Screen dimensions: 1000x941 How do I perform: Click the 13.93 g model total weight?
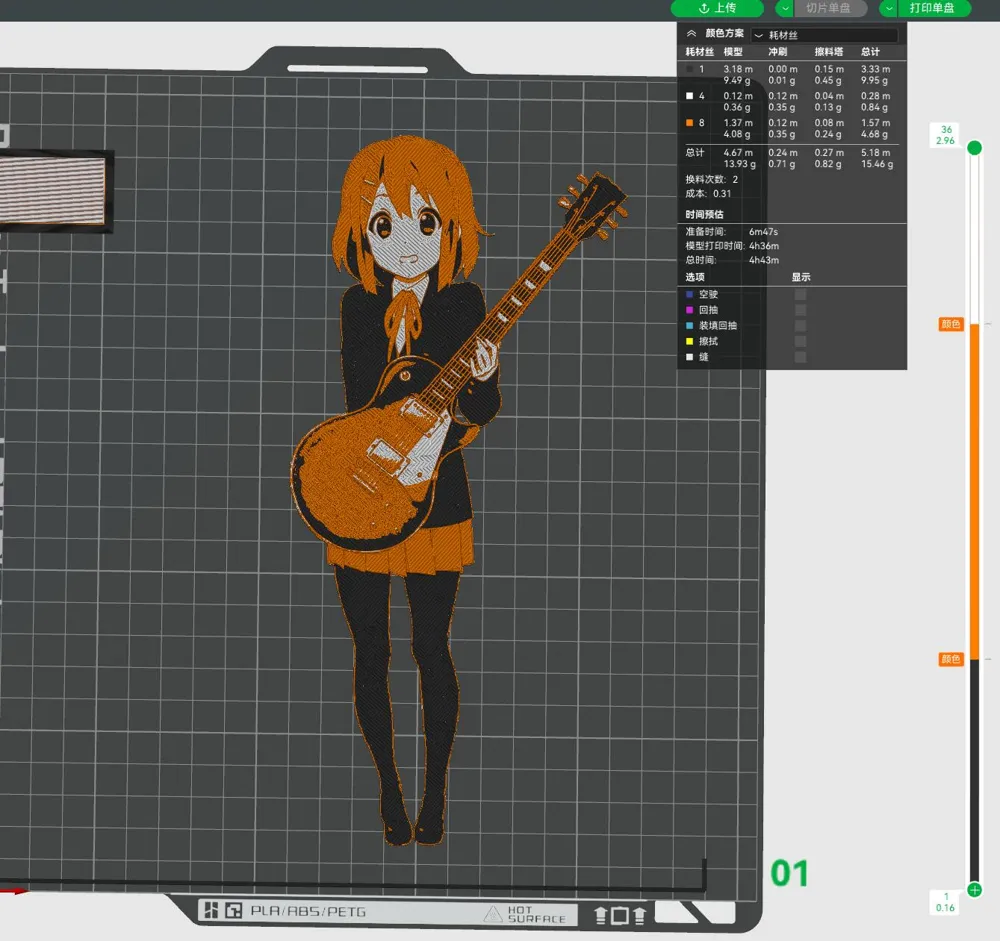coord(740,164)
